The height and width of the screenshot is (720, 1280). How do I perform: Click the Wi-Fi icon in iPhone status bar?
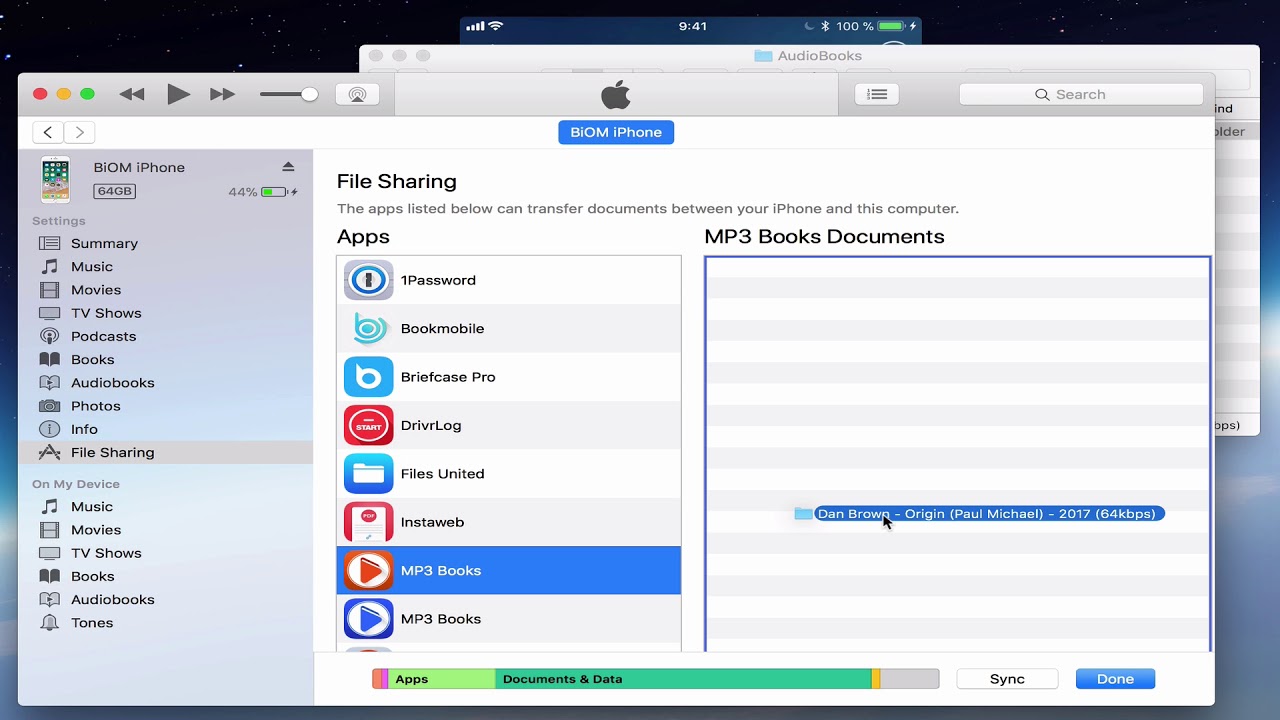(x=497, y=26)
